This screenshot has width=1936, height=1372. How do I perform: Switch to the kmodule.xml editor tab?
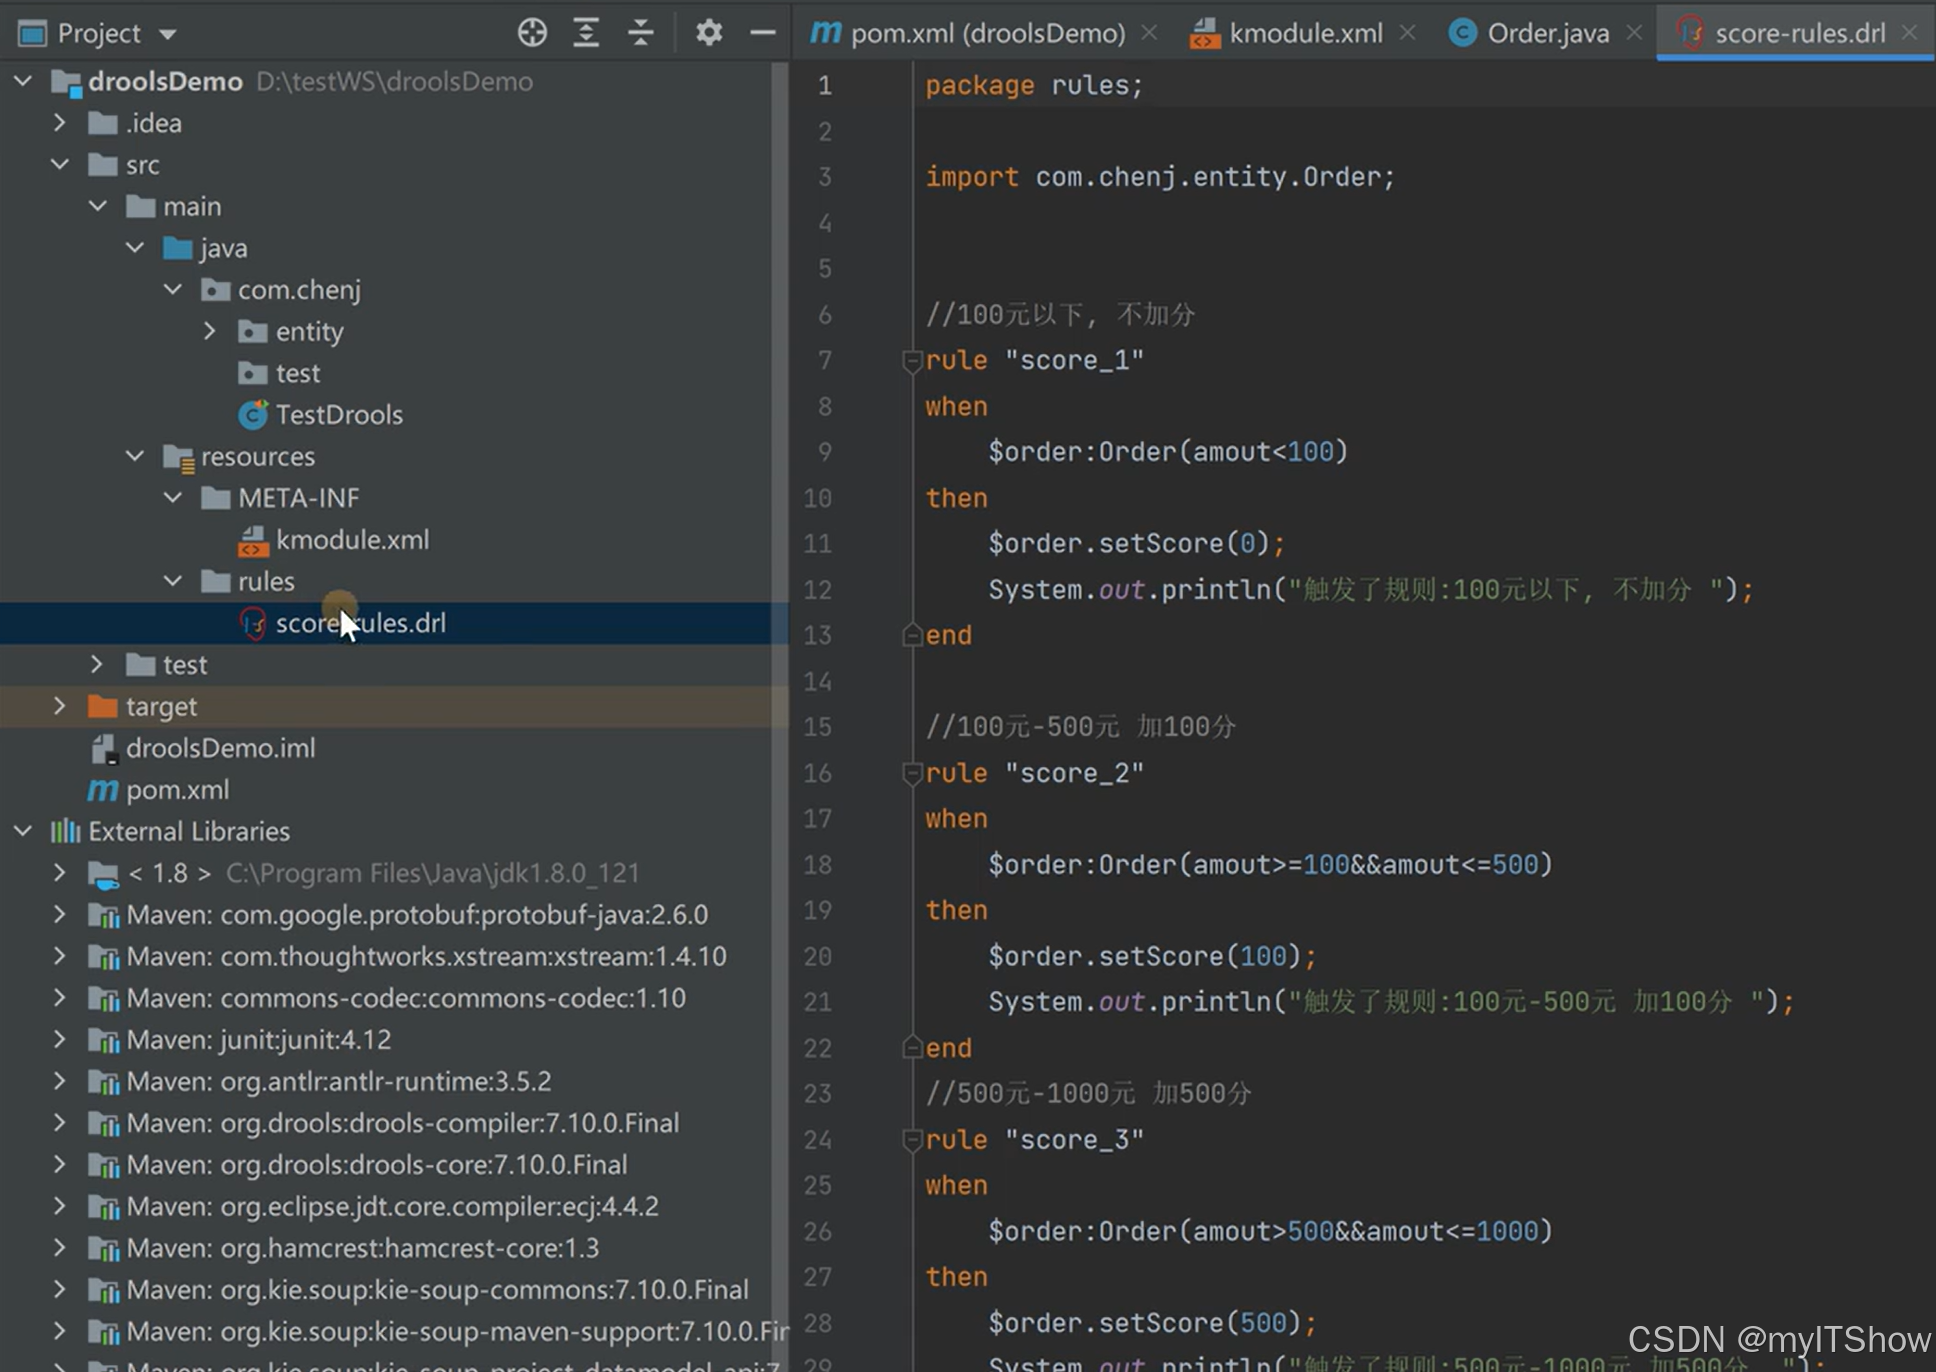click(1304, 33)
